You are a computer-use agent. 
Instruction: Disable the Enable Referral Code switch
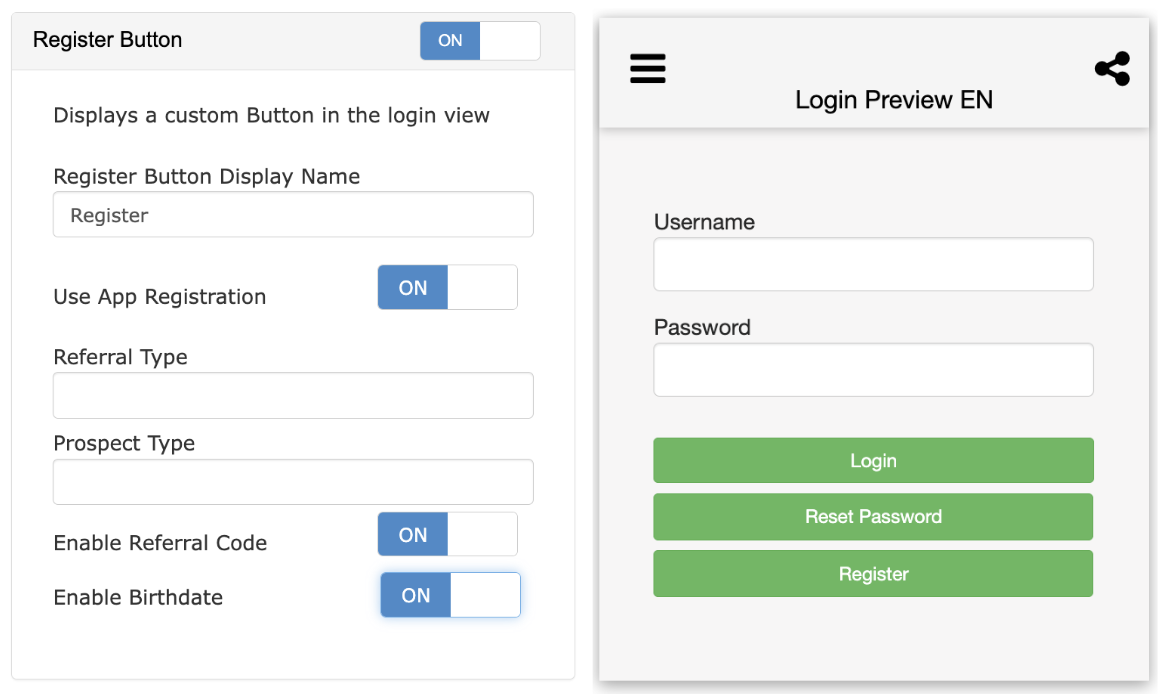pos(447,535)
